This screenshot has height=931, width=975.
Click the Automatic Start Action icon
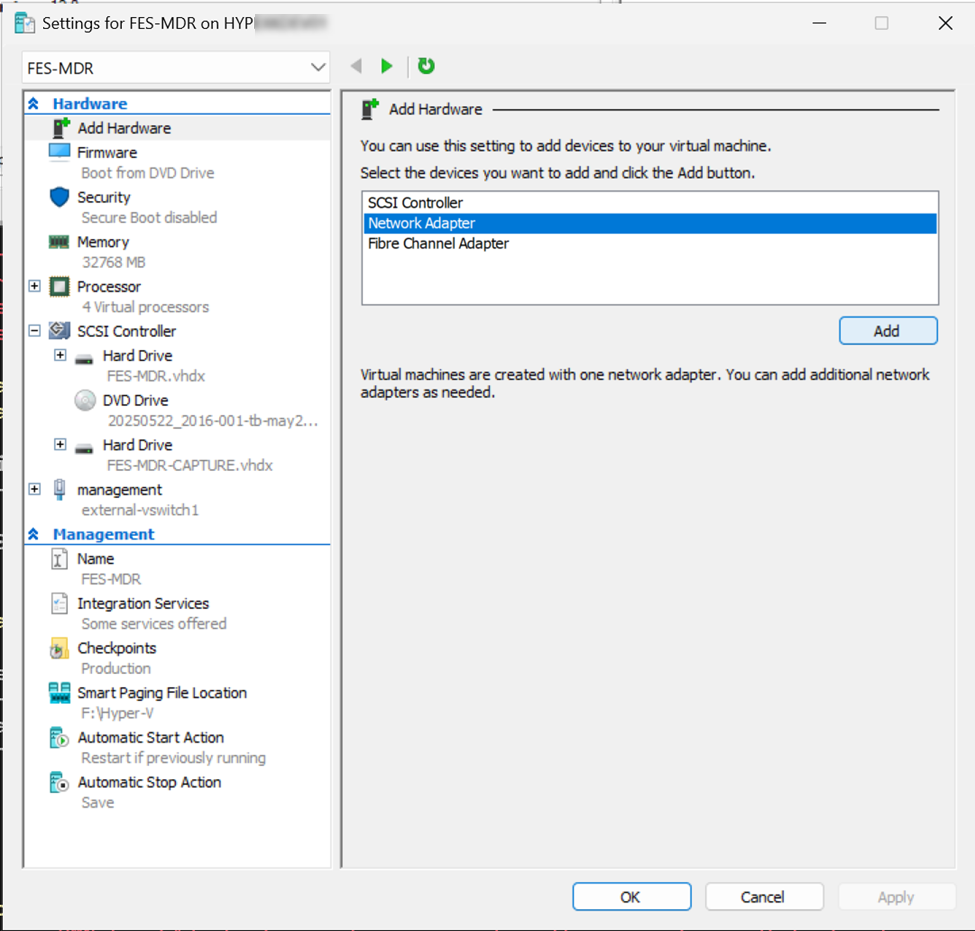59,738
